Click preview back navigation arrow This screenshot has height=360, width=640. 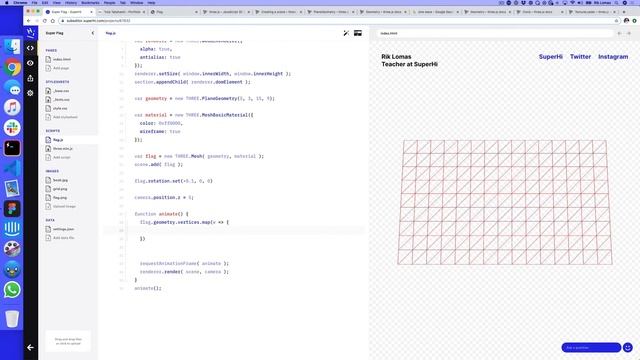pyautogui.click(x=620, y=33)
